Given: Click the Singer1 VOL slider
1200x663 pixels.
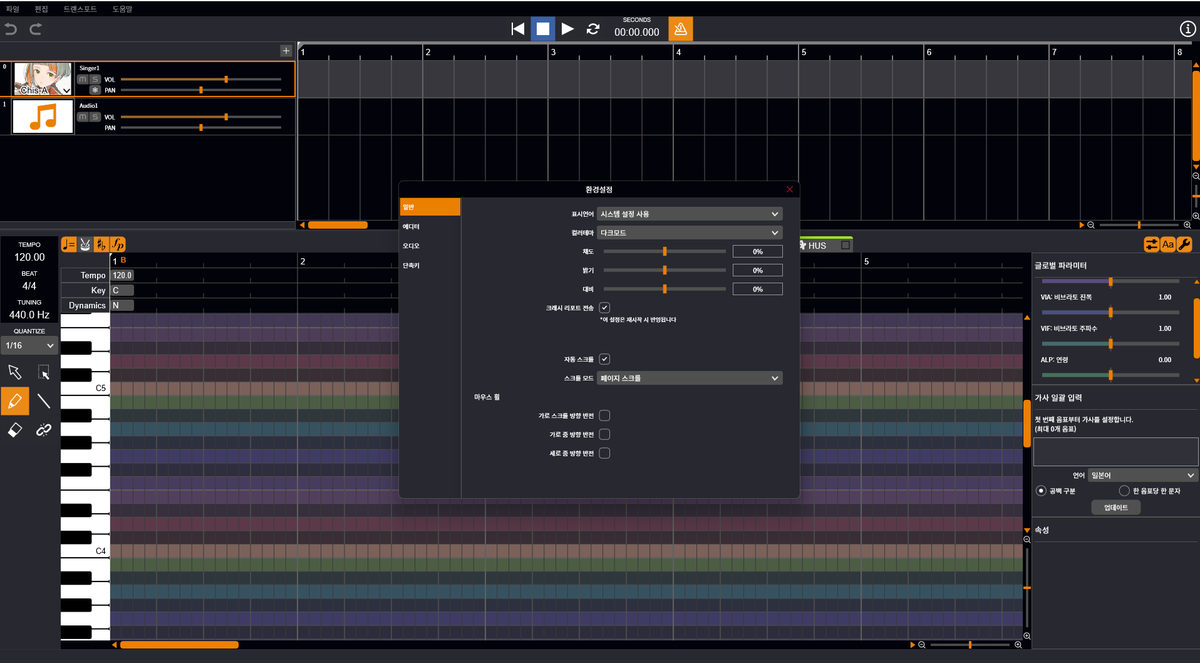Looking at the screenshot, I should click(x=201, y=78).
